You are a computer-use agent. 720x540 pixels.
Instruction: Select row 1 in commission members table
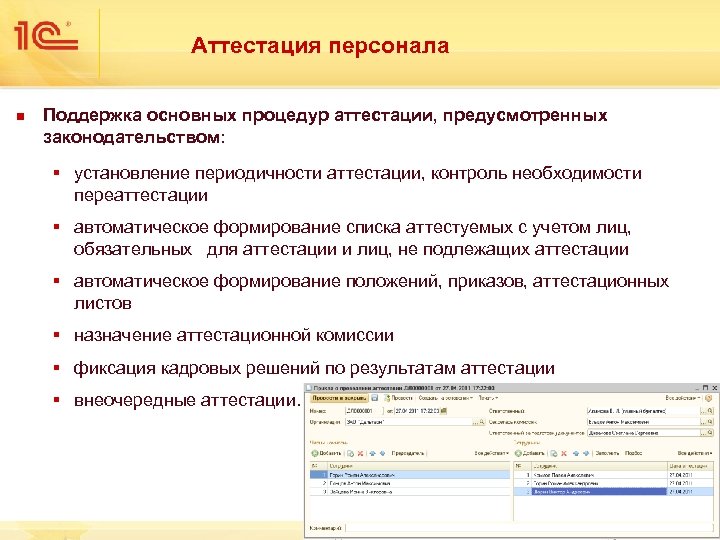410,475
